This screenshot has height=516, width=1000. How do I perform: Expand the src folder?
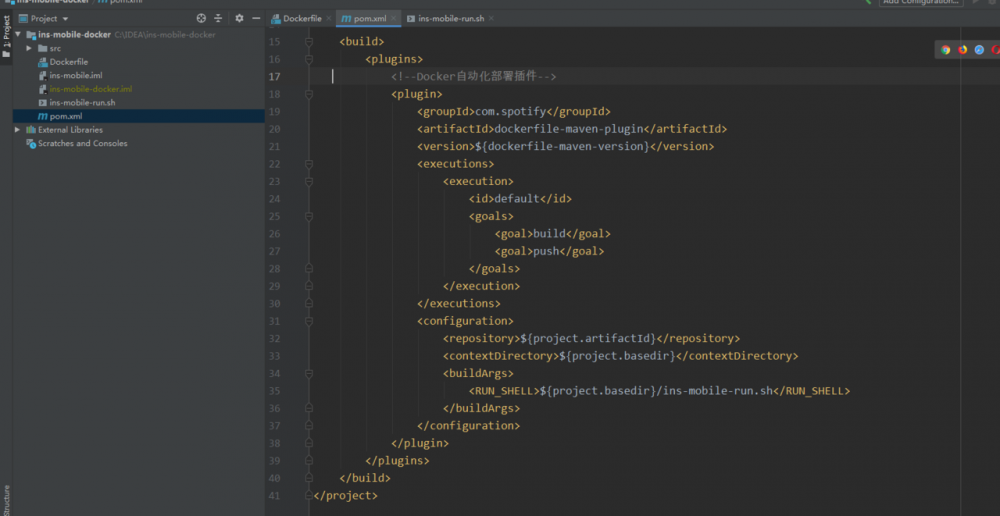pyautogui.click(x=29, y=48)
